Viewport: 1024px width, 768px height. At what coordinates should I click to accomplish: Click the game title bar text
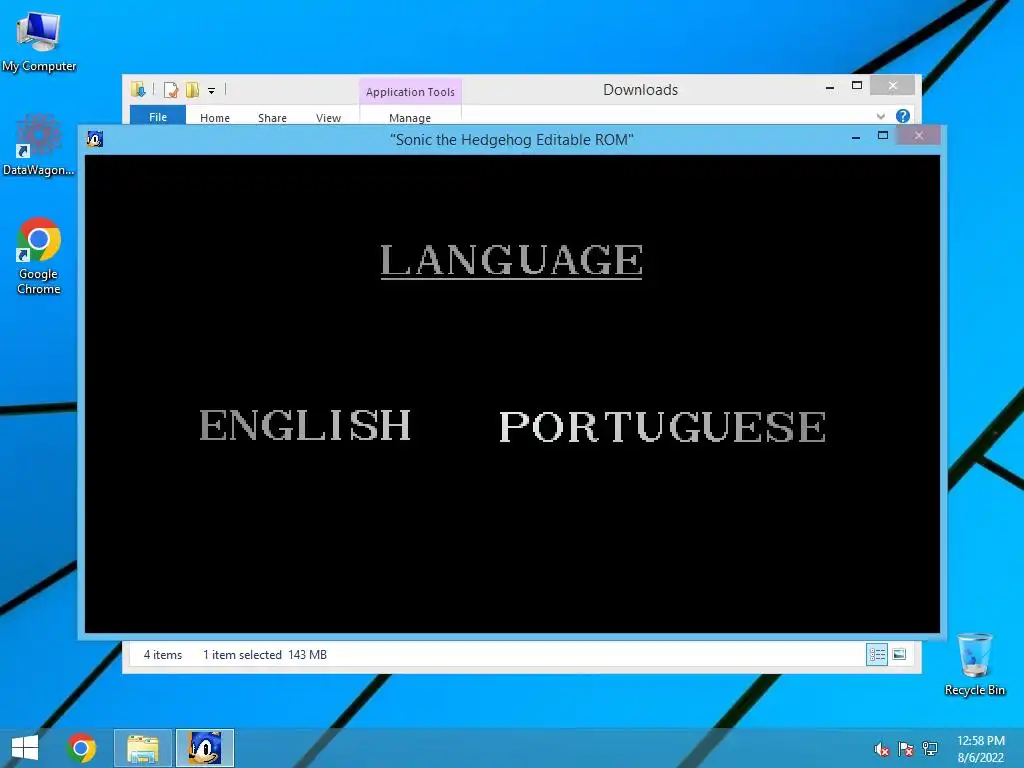click(x=511, y=140)
